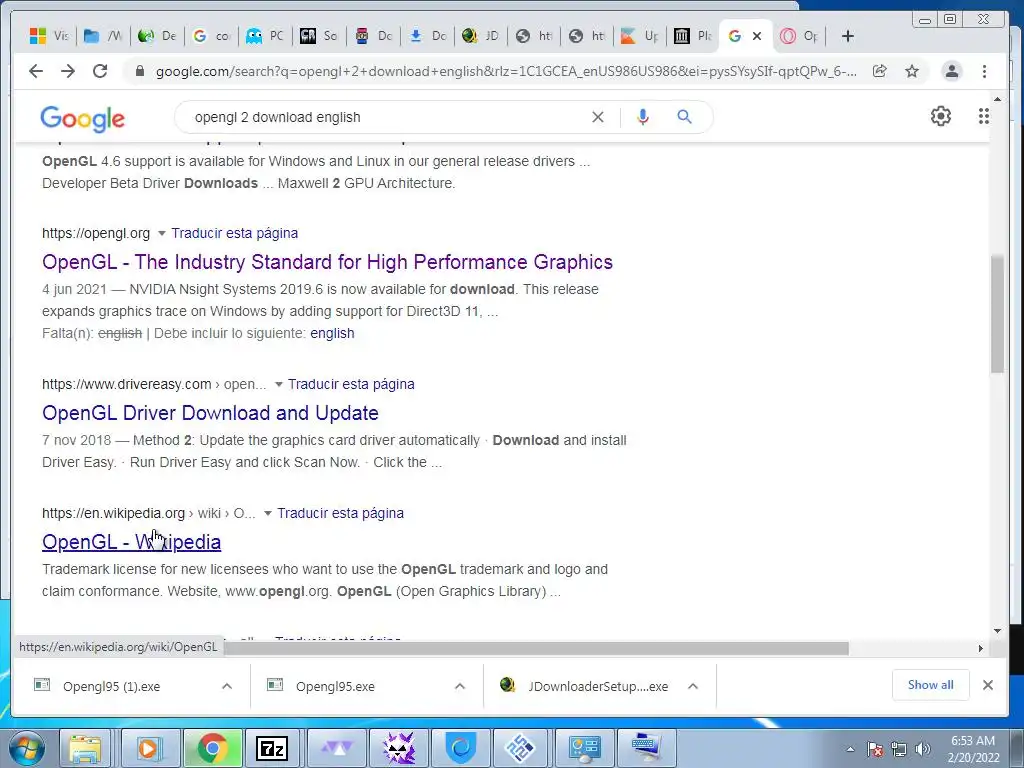Image resolution: width=1024 pixels, height=768 pixels.
Task: Open OpenGL Driver Download and Update result
Action: (x=210, y=413)
